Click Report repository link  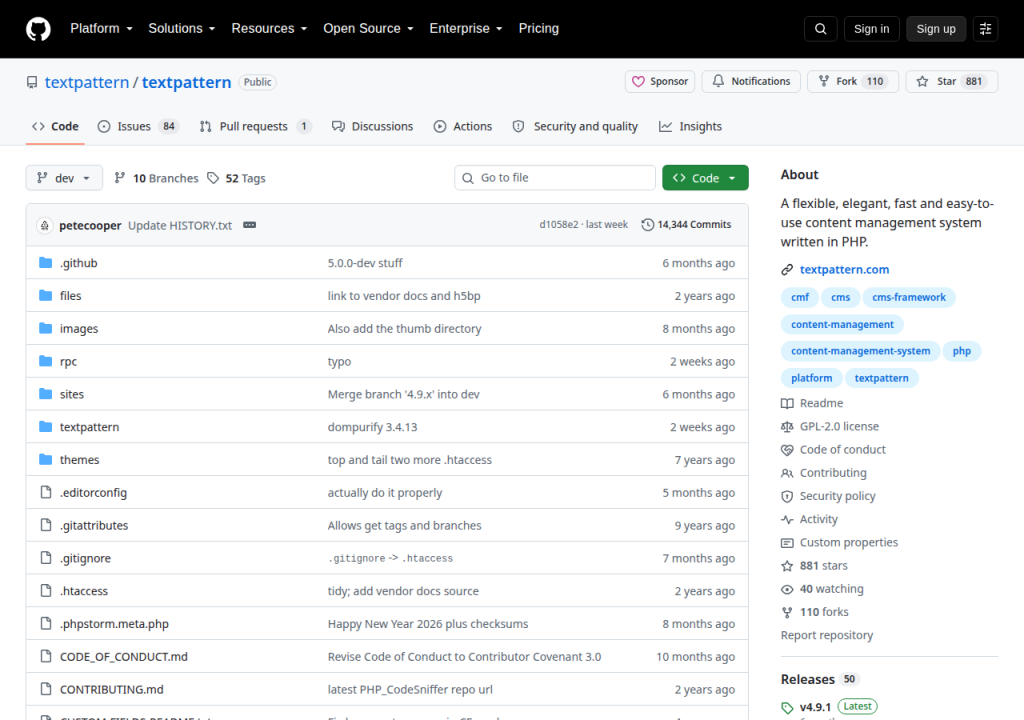[x=827, y=635]
